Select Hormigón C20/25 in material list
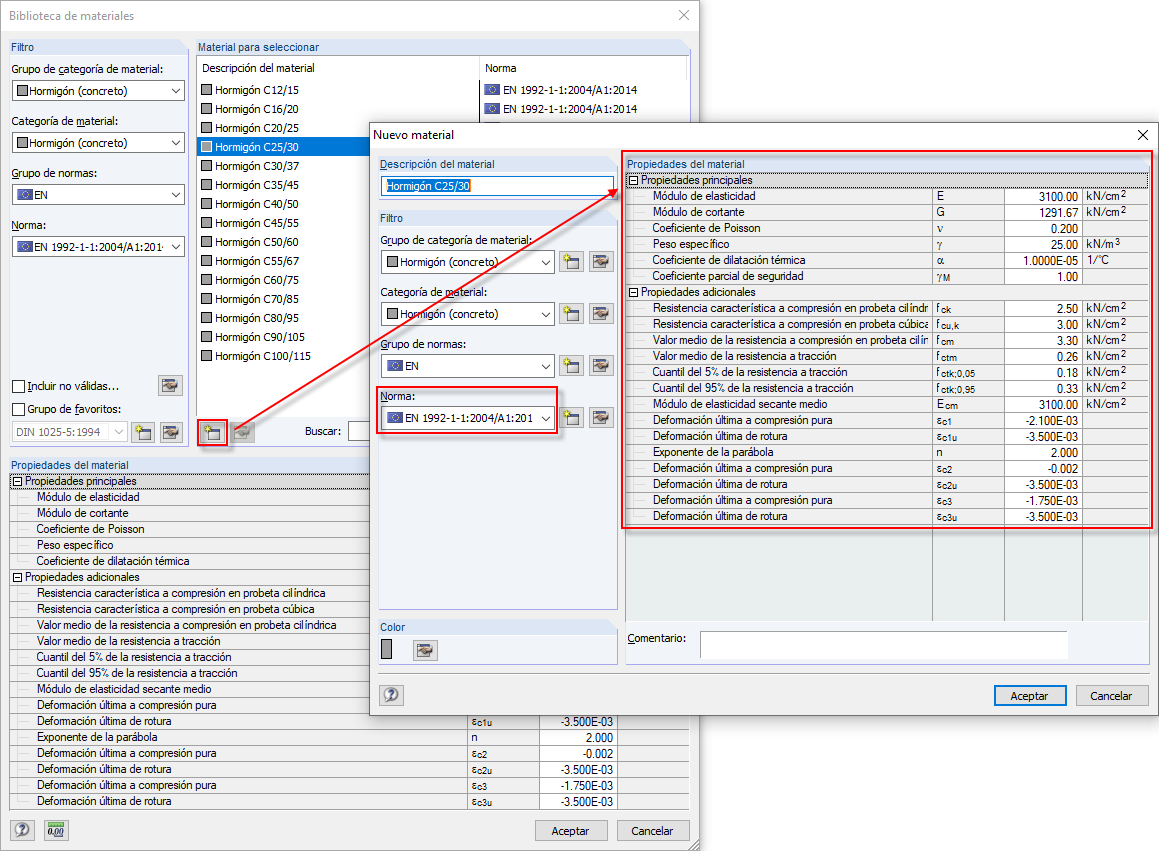The height and width of the screenshot is (851, 1159). (256, 128)
